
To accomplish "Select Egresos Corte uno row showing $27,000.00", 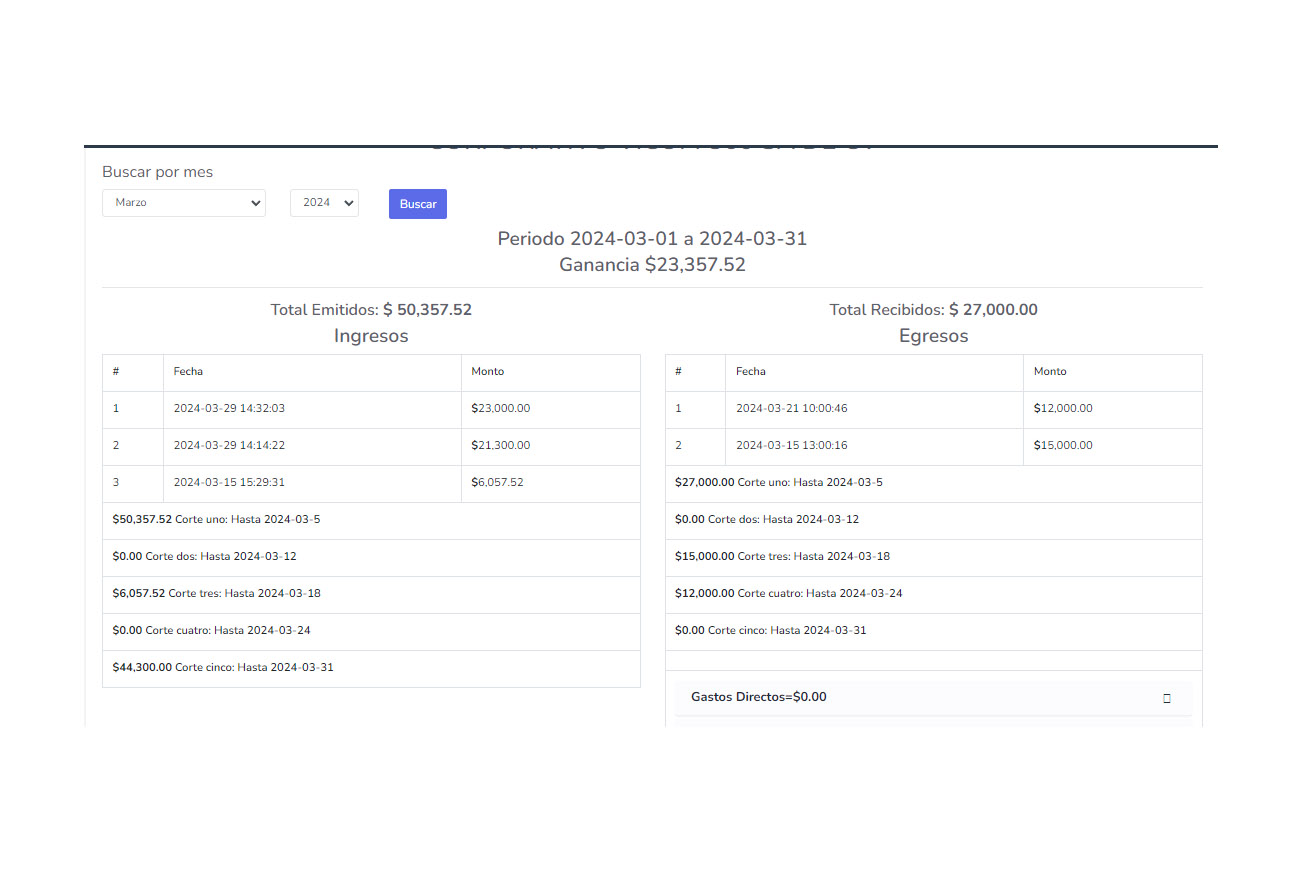I will click(x=779, y=483).
